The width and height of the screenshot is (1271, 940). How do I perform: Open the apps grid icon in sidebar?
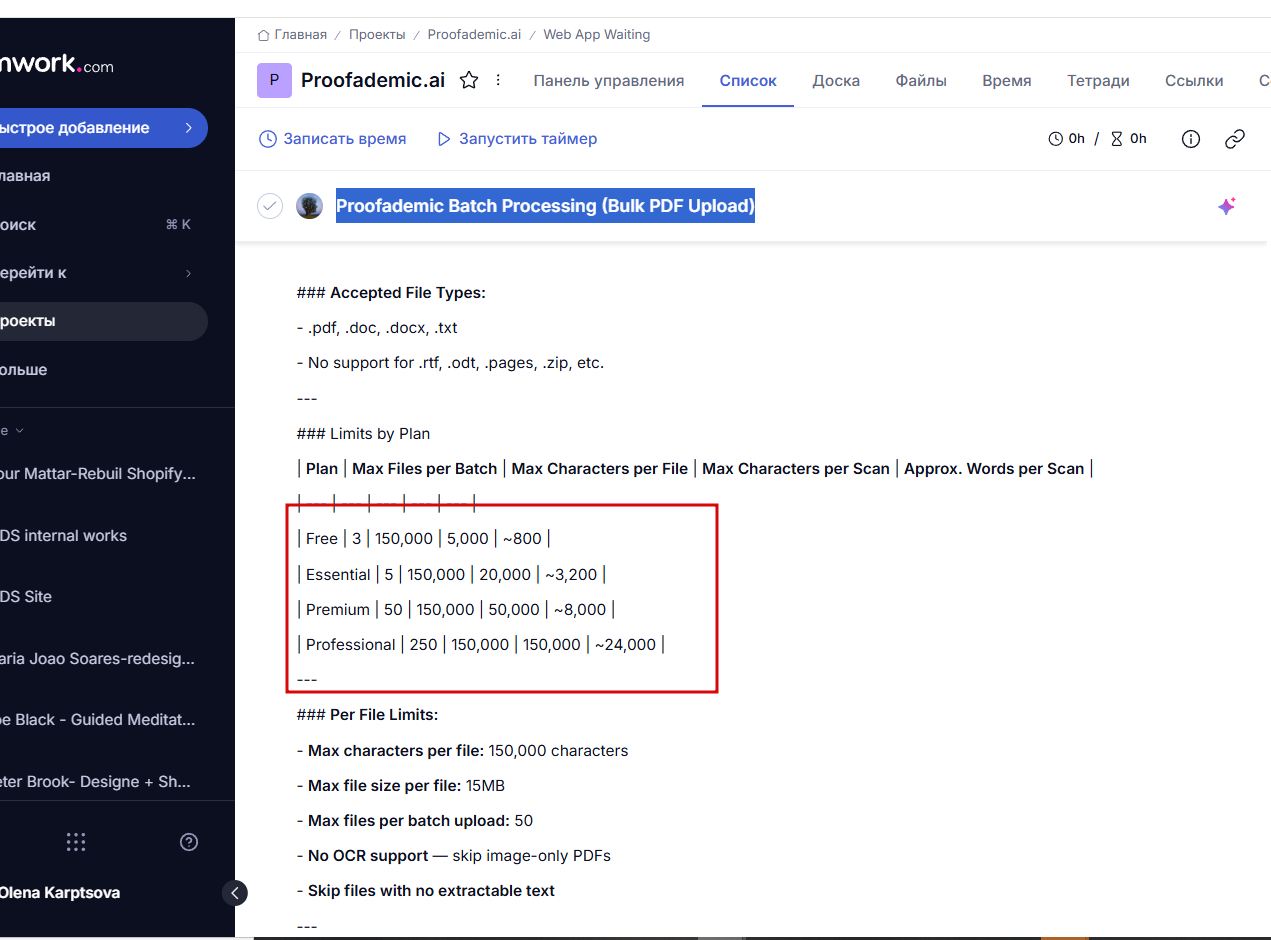(76, 842)
